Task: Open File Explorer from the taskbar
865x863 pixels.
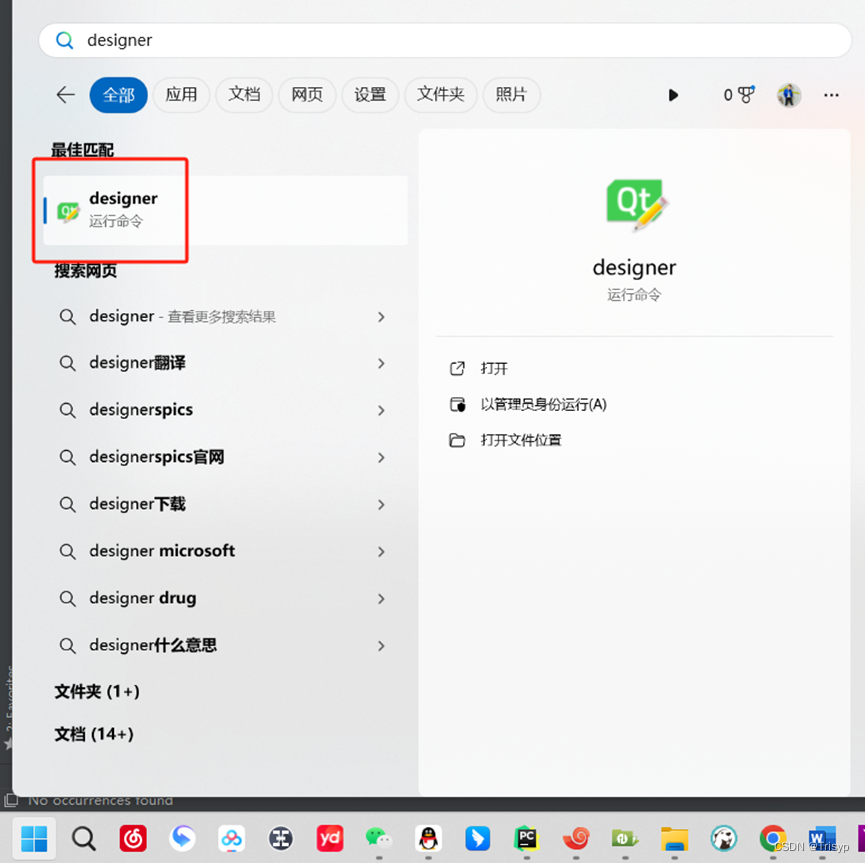Action: point(675,839)
